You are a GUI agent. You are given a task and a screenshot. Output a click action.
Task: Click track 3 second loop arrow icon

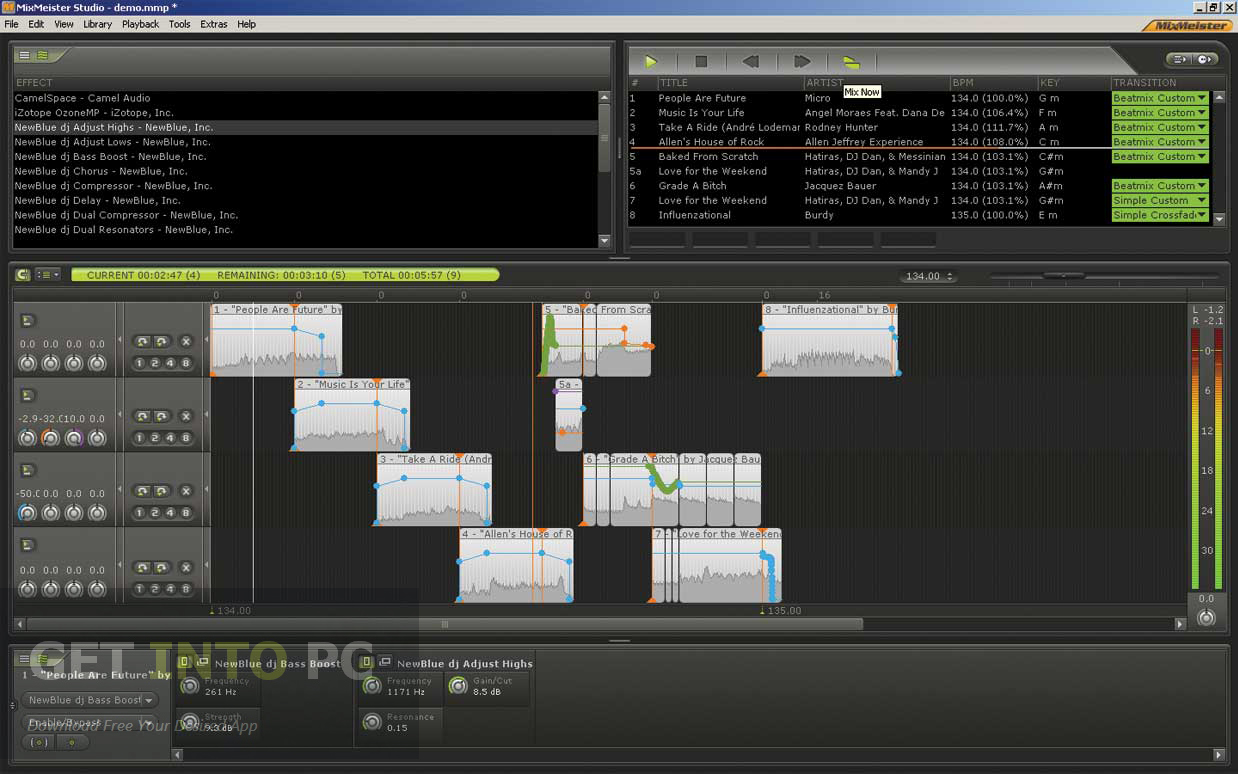click(x=161, y=491)
